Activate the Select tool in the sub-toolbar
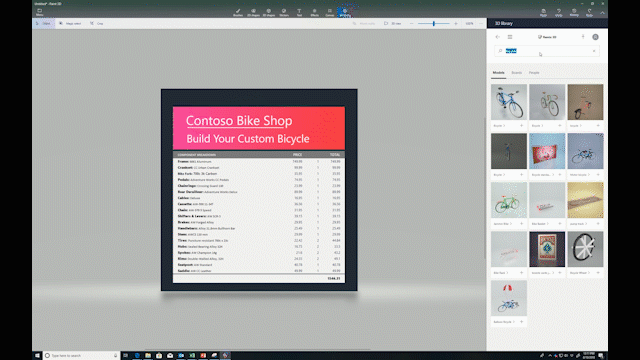The image size is (640, 360). [43, 24]
